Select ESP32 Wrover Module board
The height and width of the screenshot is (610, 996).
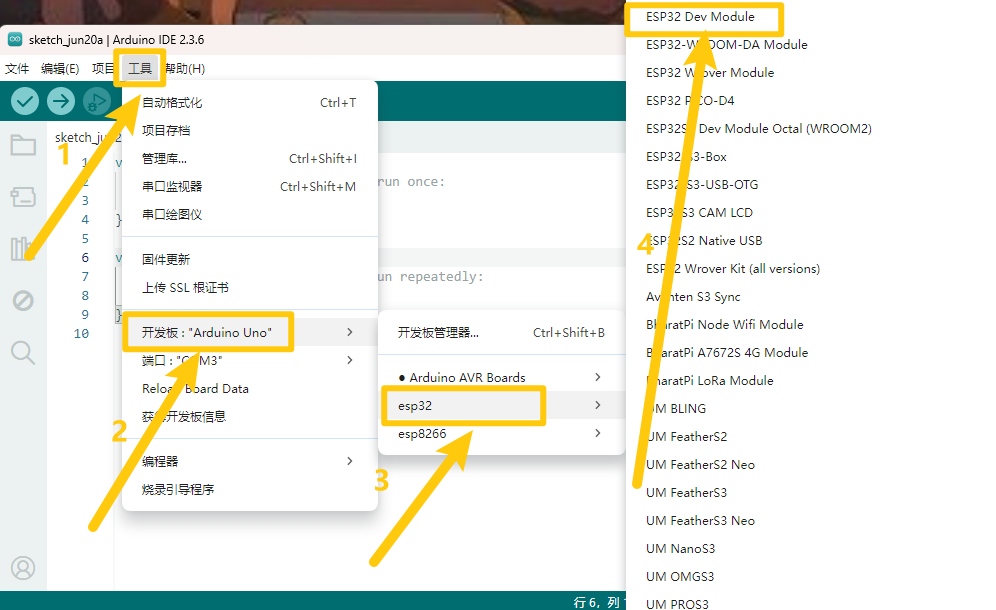(710, 72)
